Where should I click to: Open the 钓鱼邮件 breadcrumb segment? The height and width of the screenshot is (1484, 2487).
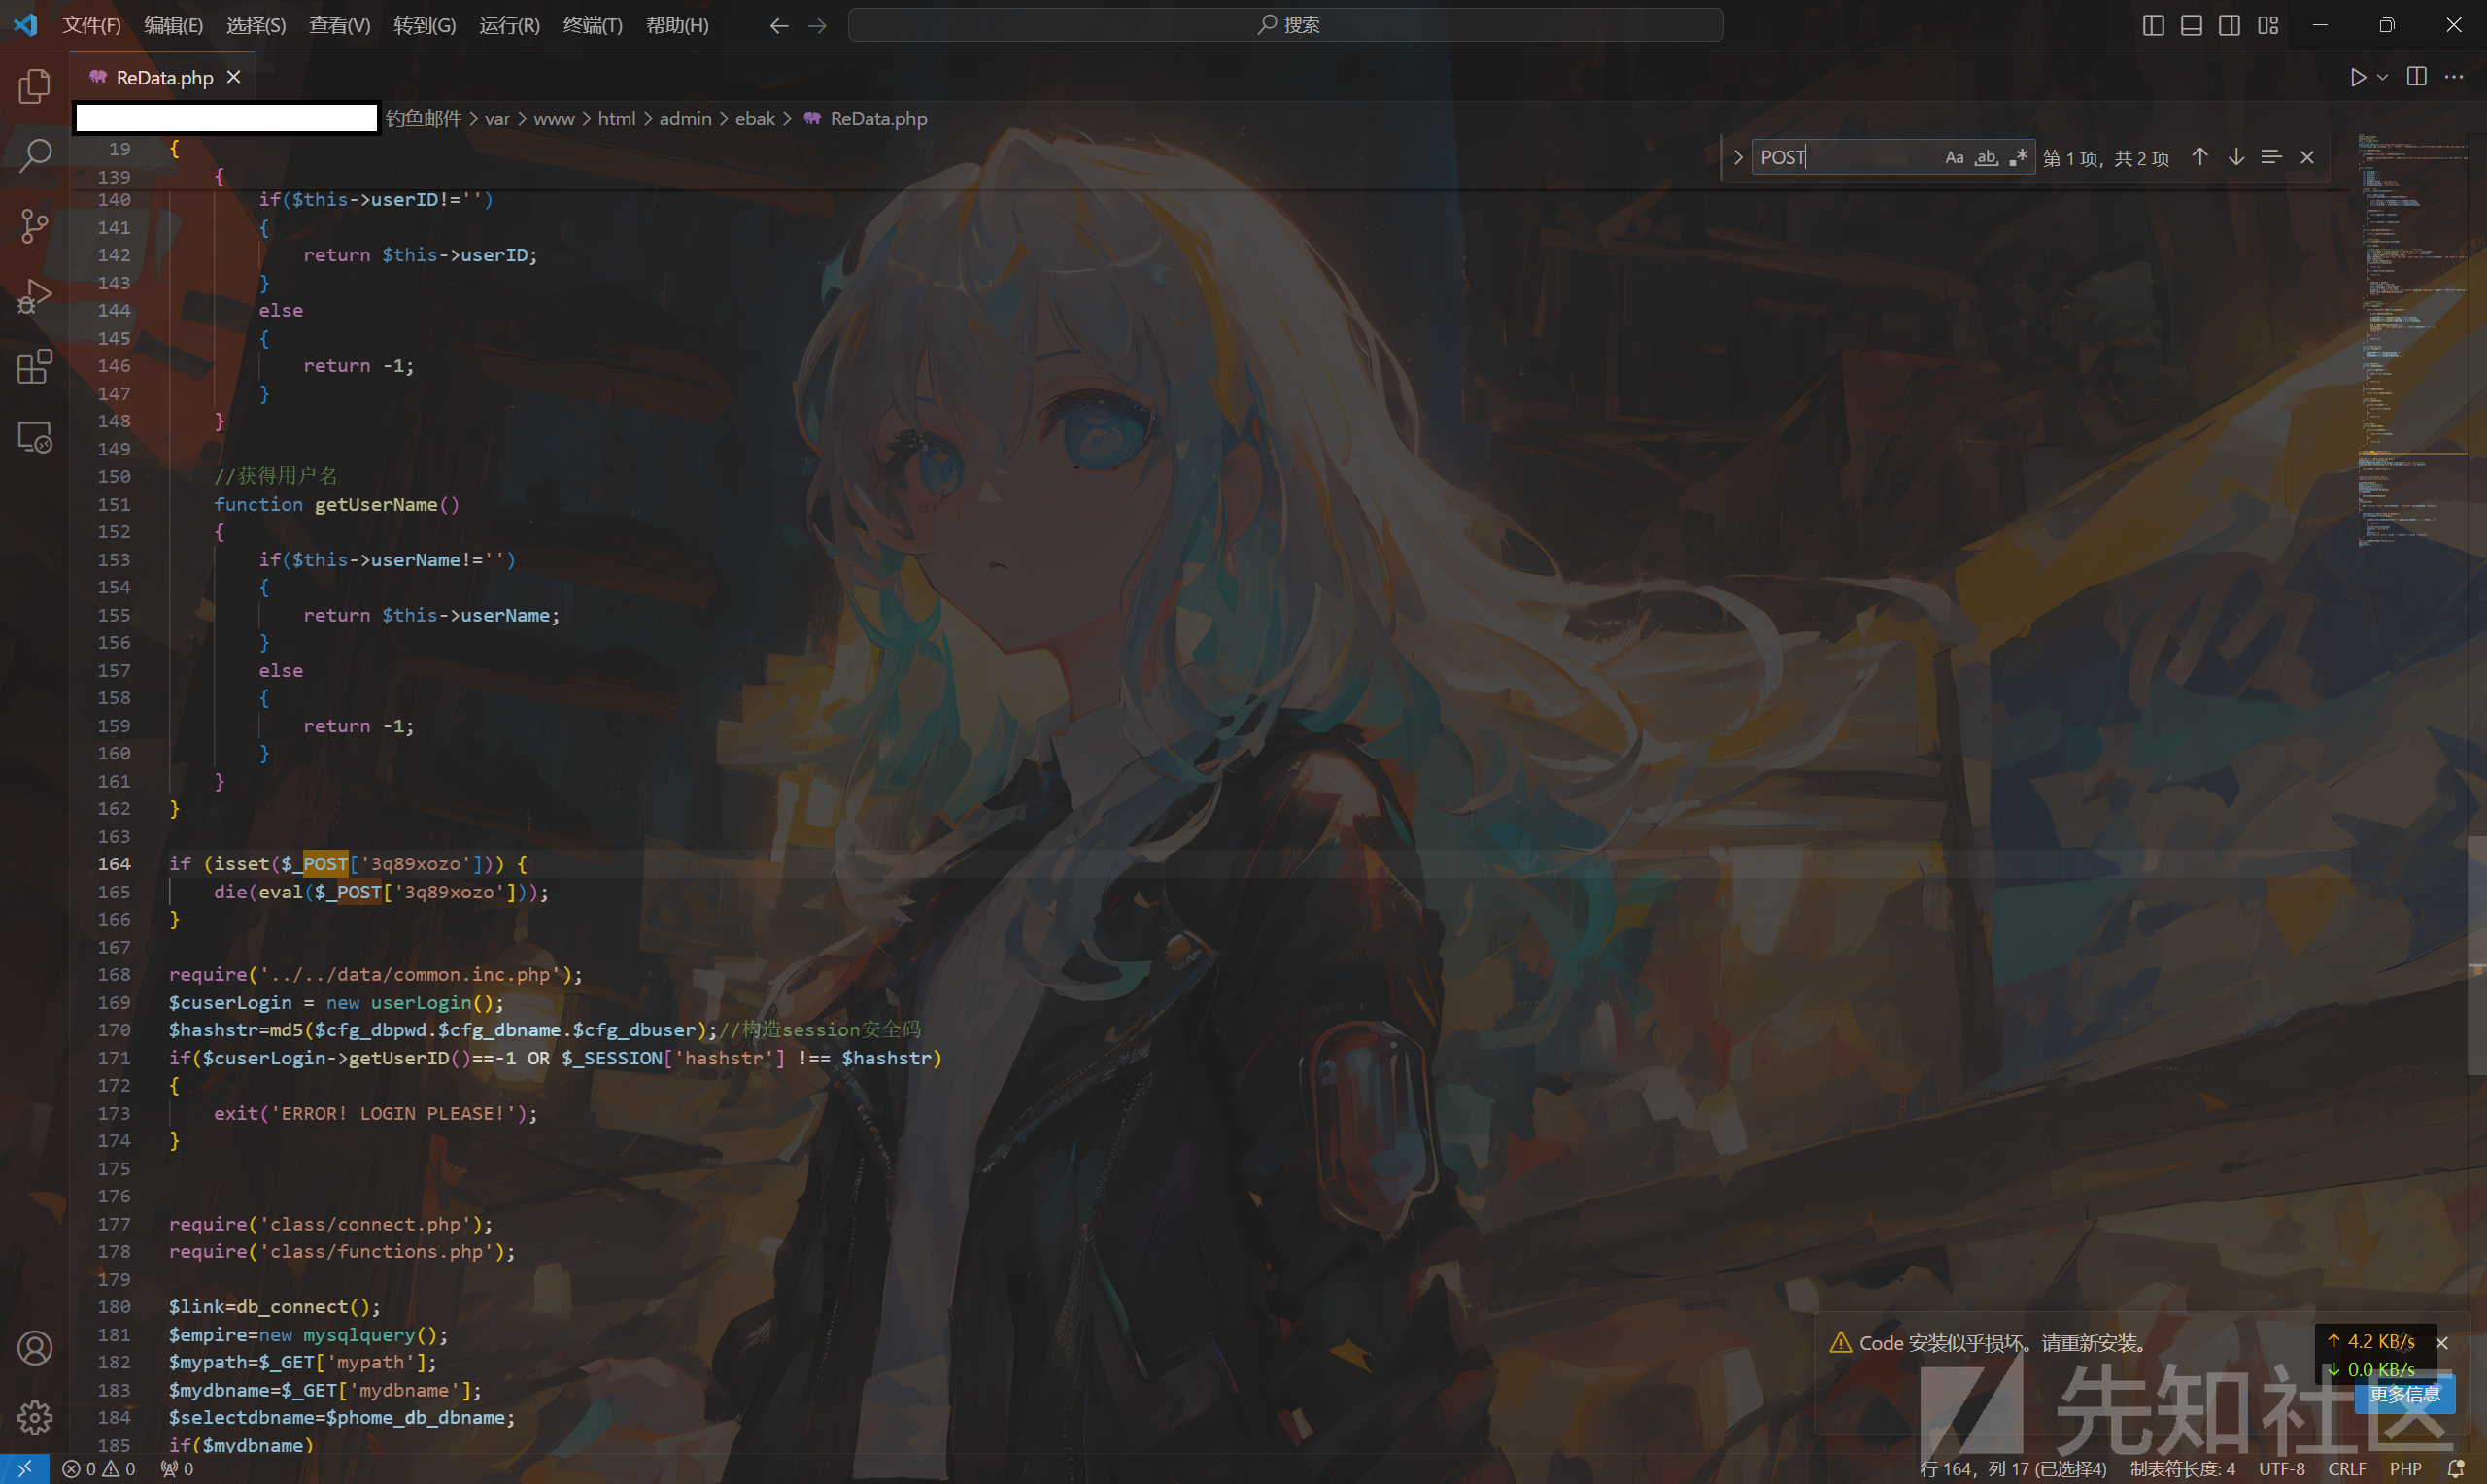424,119
